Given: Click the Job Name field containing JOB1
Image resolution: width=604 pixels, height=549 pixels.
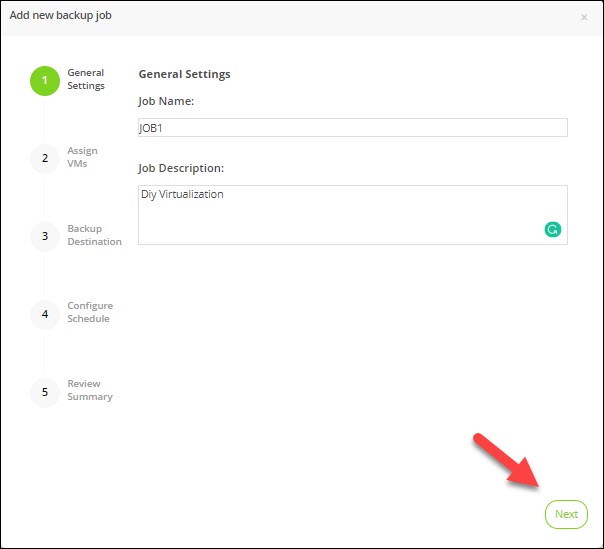Looking at the screenshot, I should 352,127.
